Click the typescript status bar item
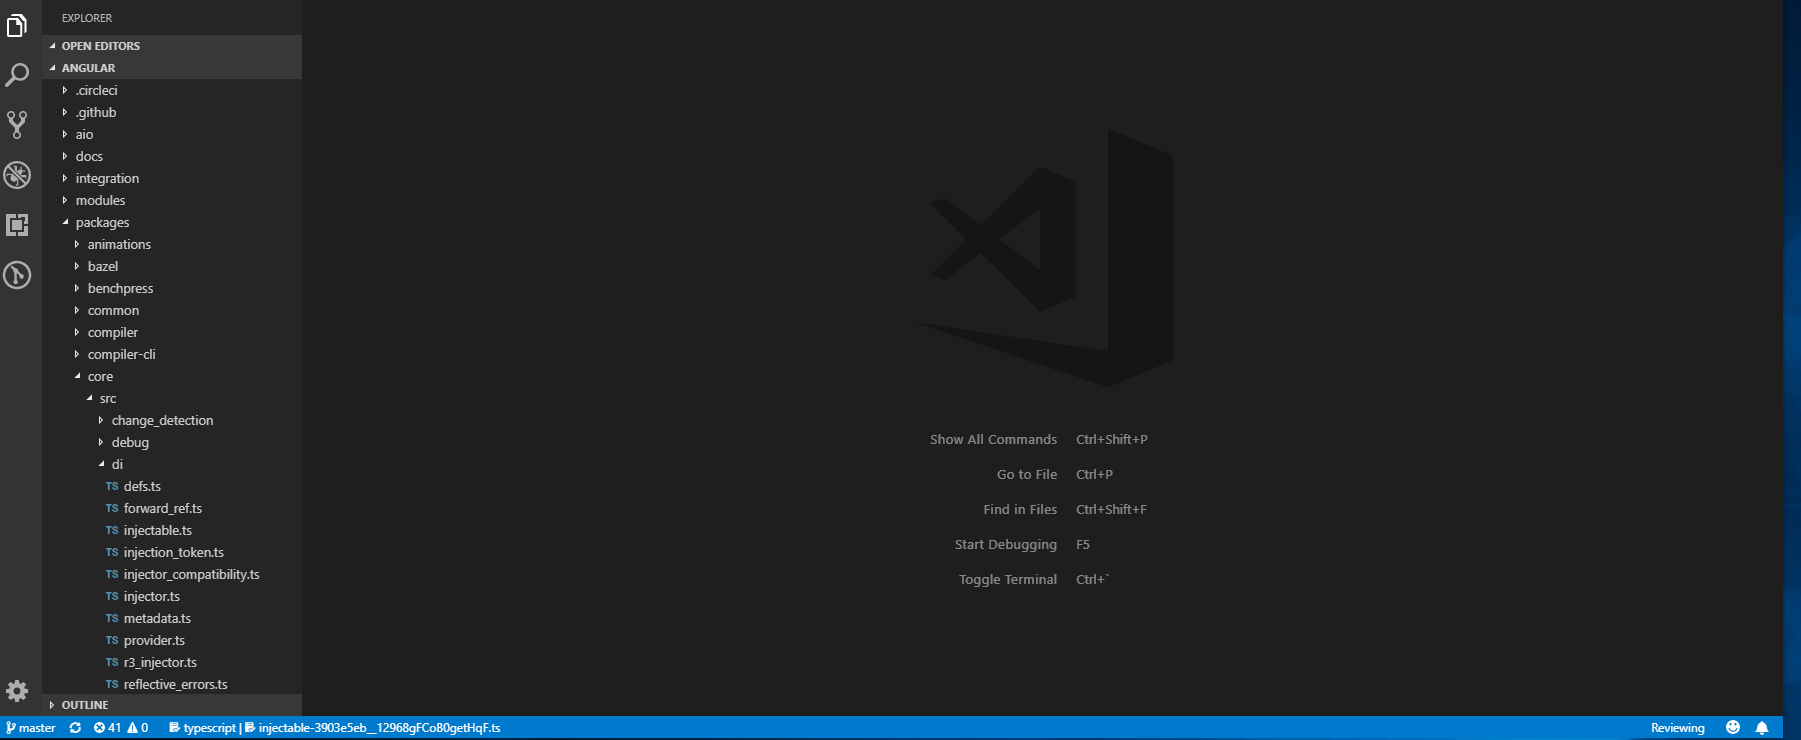This screenshot has height=740, width=1801. 203,728
